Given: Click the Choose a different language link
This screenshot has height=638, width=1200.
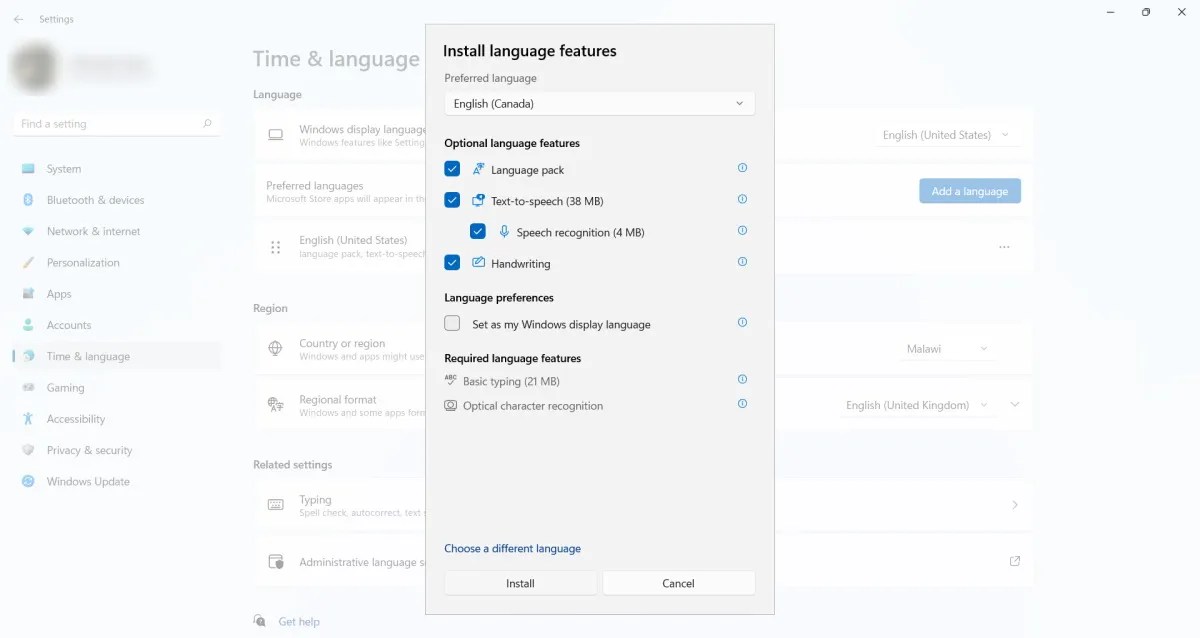Looking at the screenshot, I should pyautogui.click(x=513, y=548).
